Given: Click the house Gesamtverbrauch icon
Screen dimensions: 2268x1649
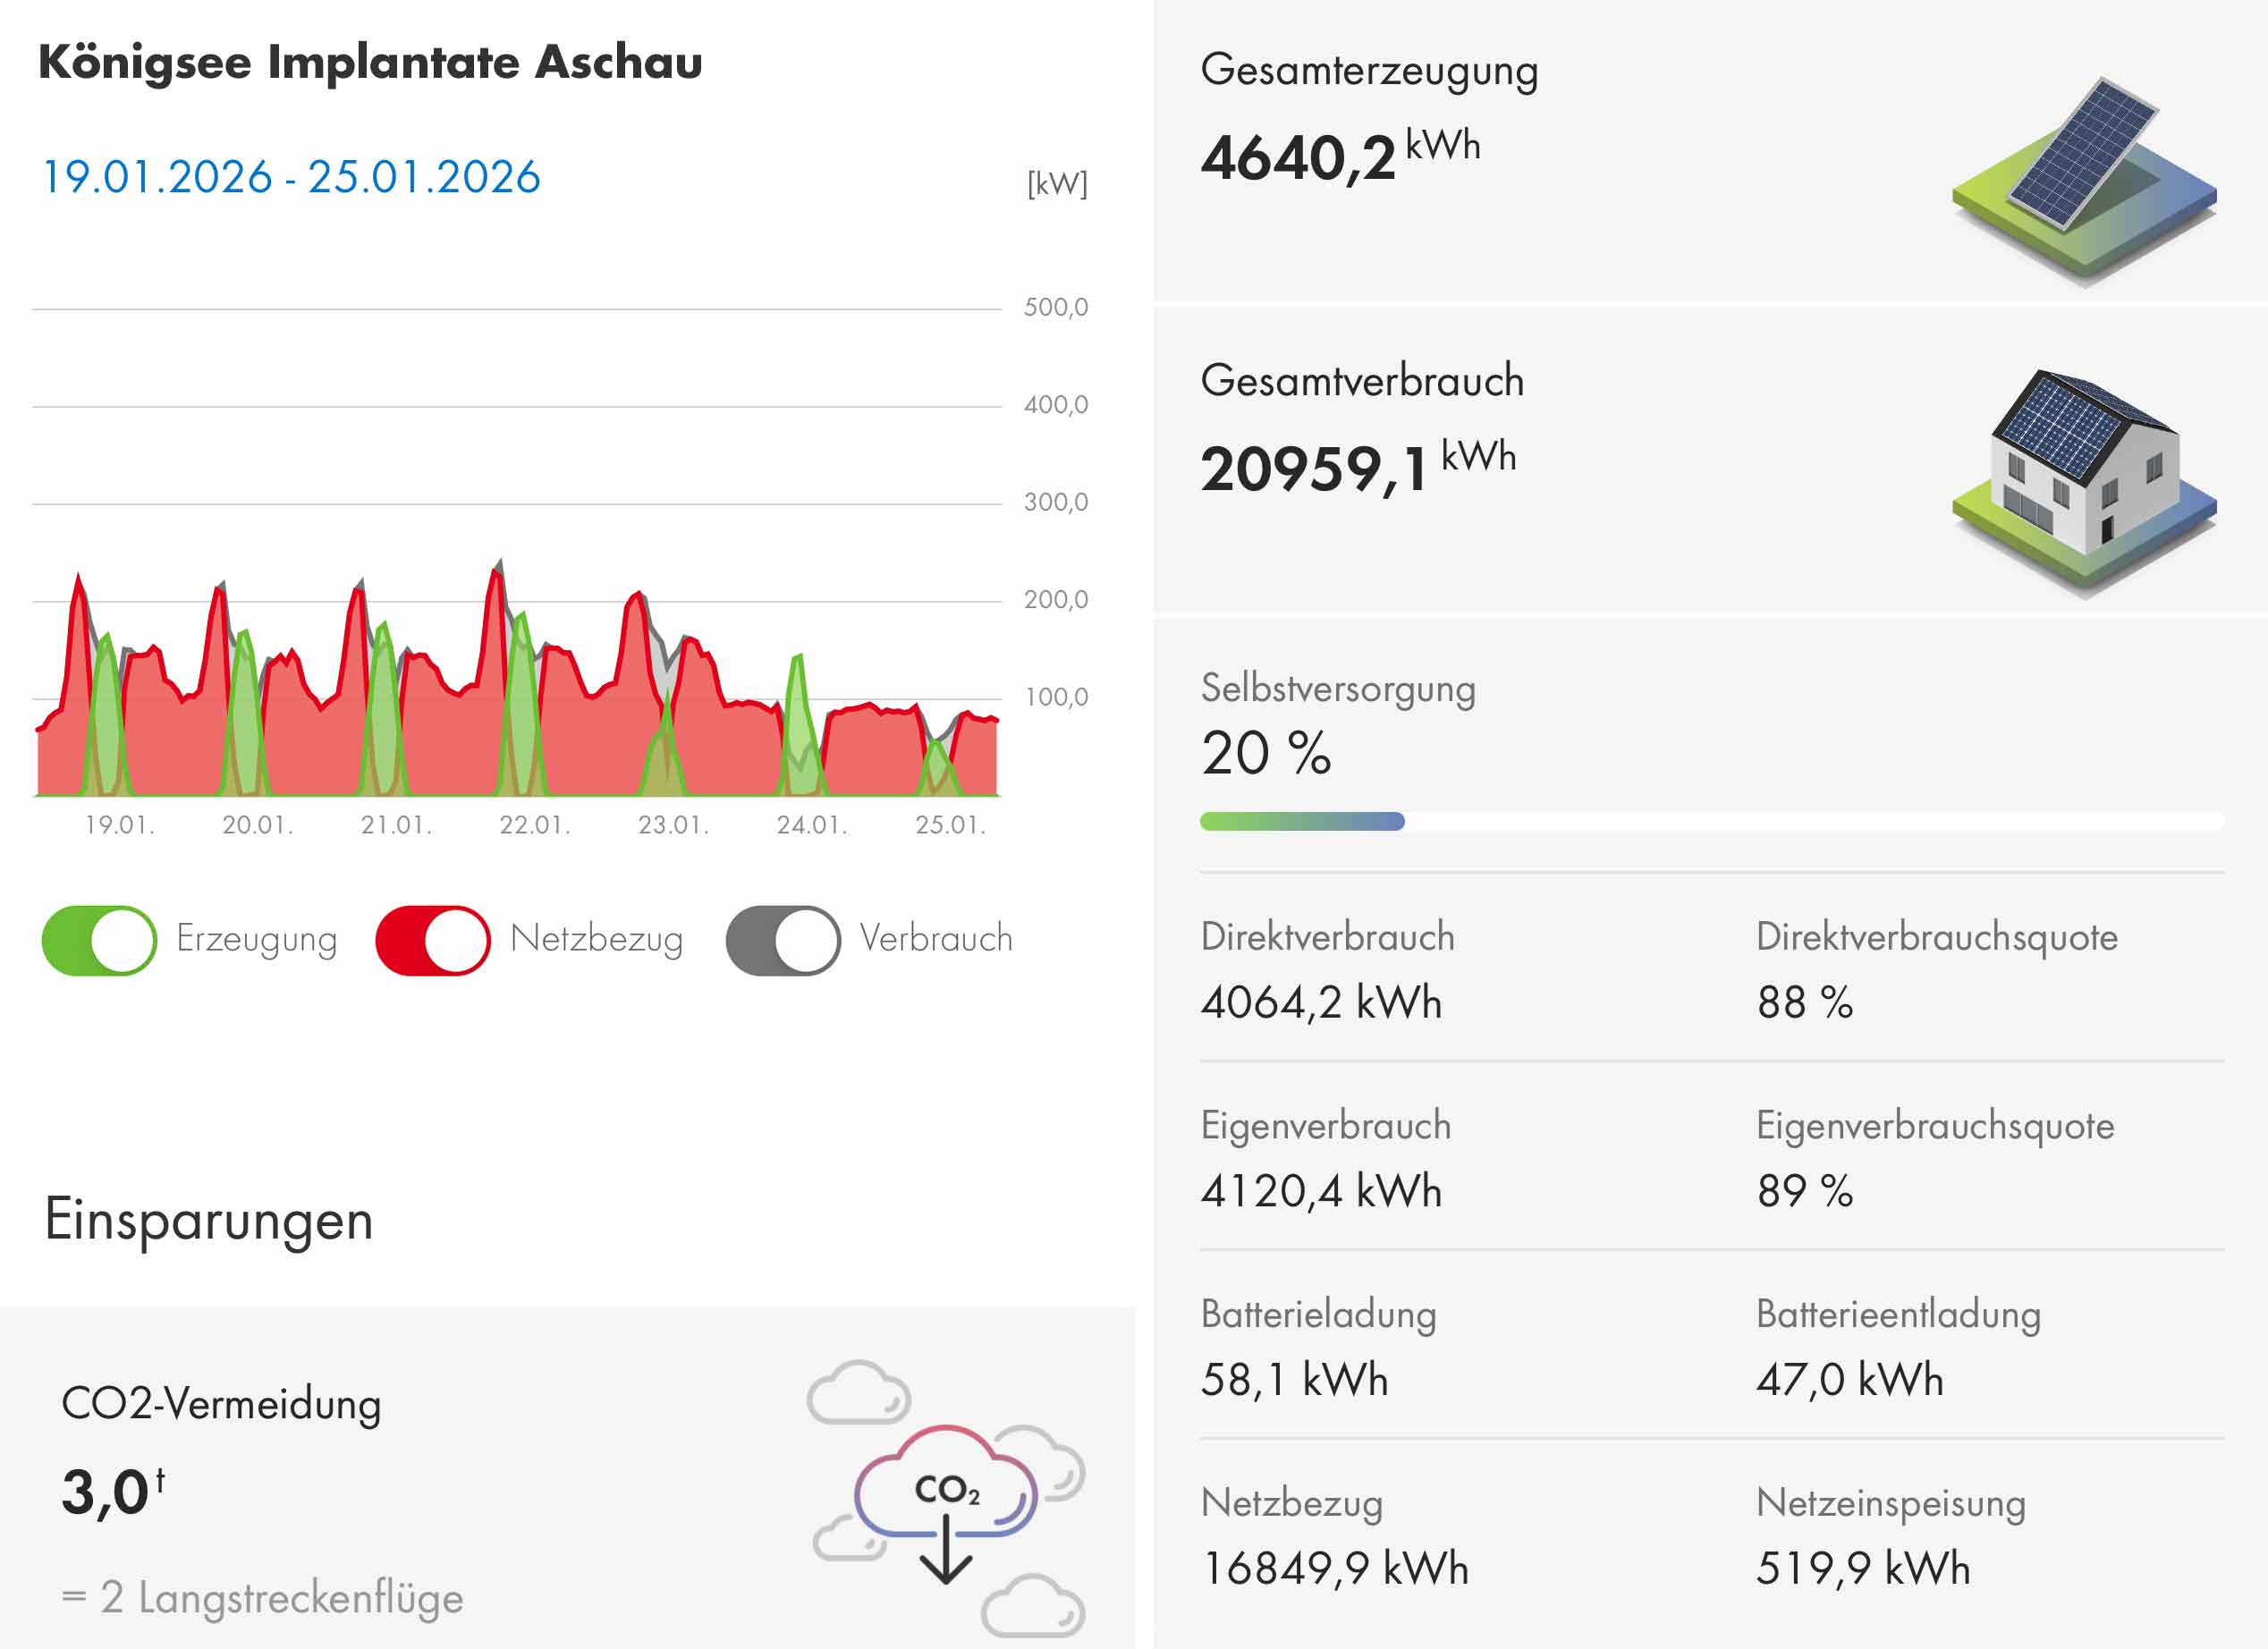Looking at the screenshot, I should click(2083, 482).
